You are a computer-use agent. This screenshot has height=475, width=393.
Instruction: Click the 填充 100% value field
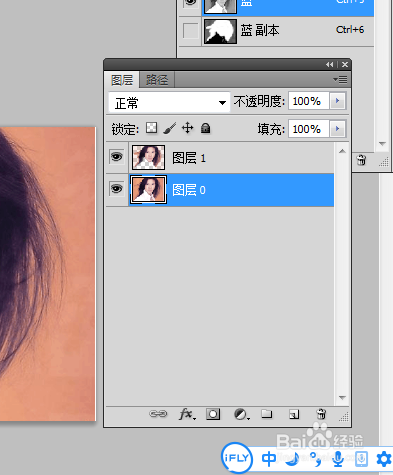click(309, 129)
